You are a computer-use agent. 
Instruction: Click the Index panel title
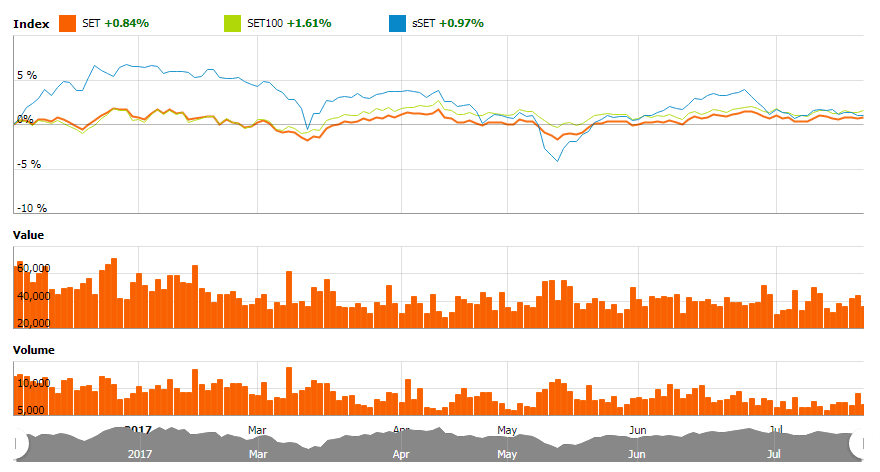point(29,22)
